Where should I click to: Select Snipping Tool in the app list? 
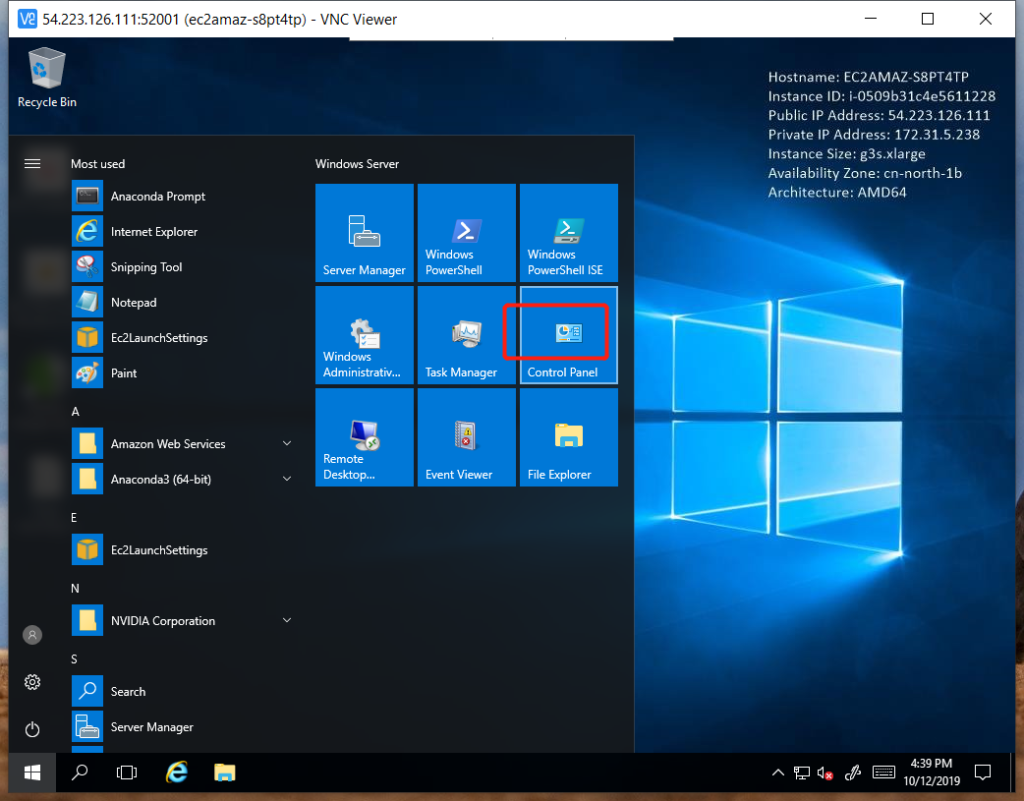pos(146,267)
